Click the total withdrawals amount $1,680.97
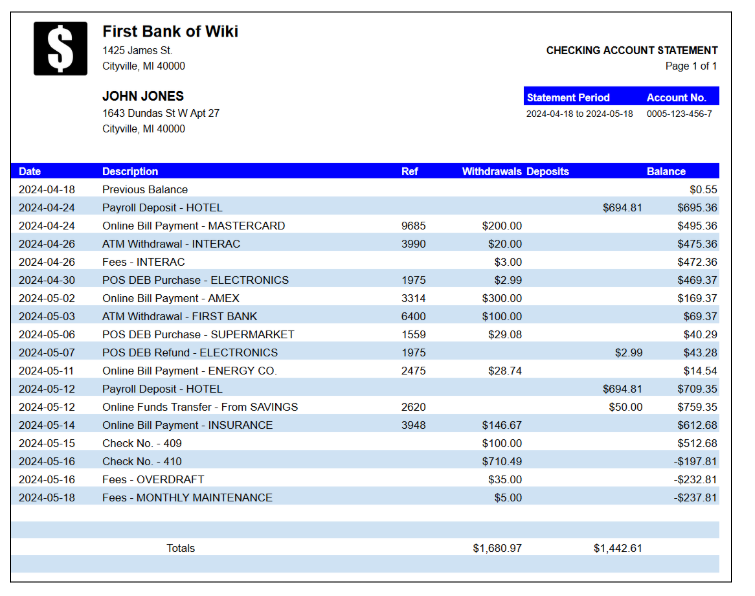The image size is (755, 596). (x=497, y=548)
